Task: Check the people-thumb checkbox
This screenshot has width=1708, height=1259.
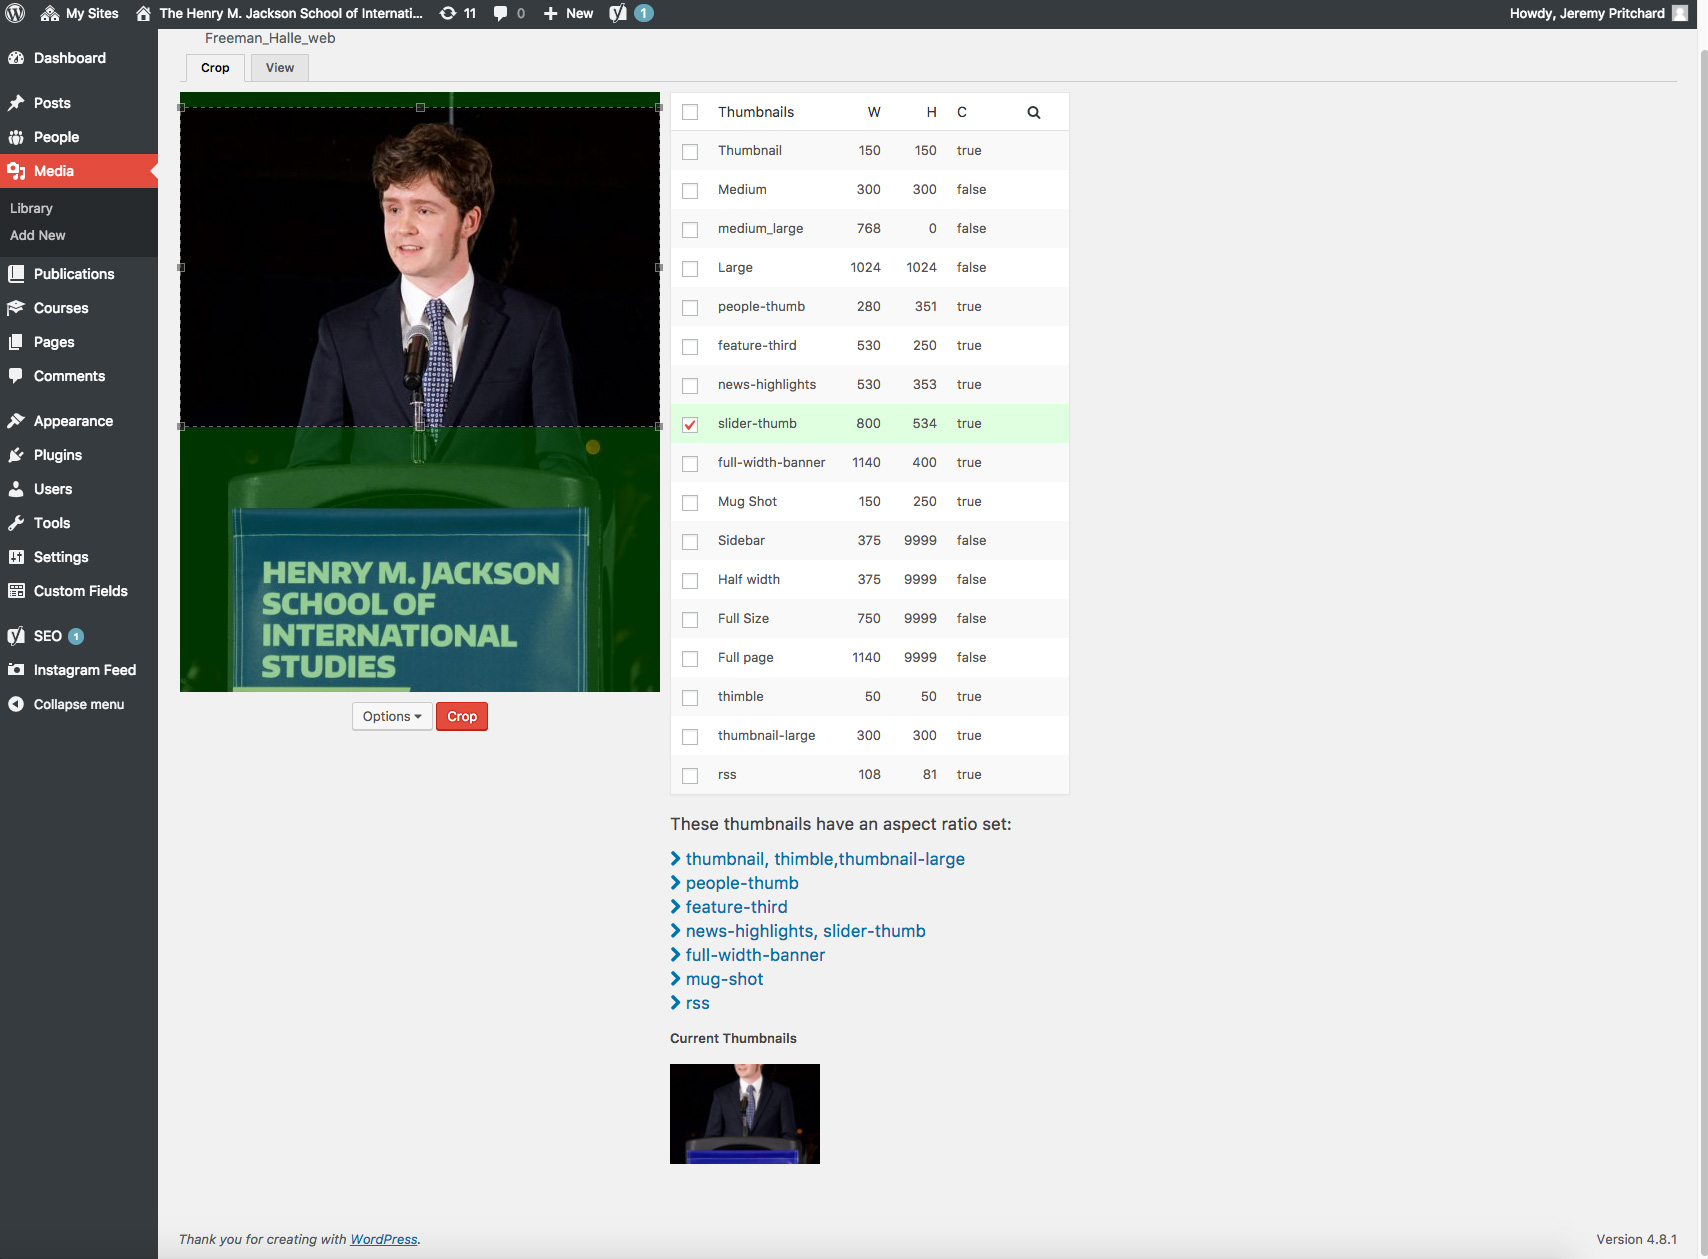Action: pos(690,308)
